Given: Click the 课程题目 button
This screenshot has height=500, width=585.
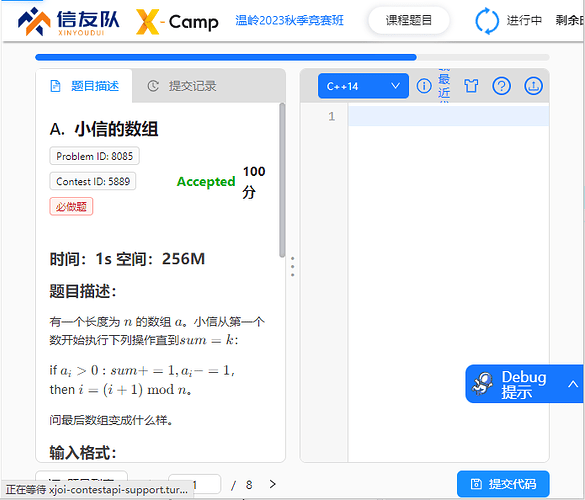Looking at the screenshot, I should pyautogui.click(x=409, y=20).
